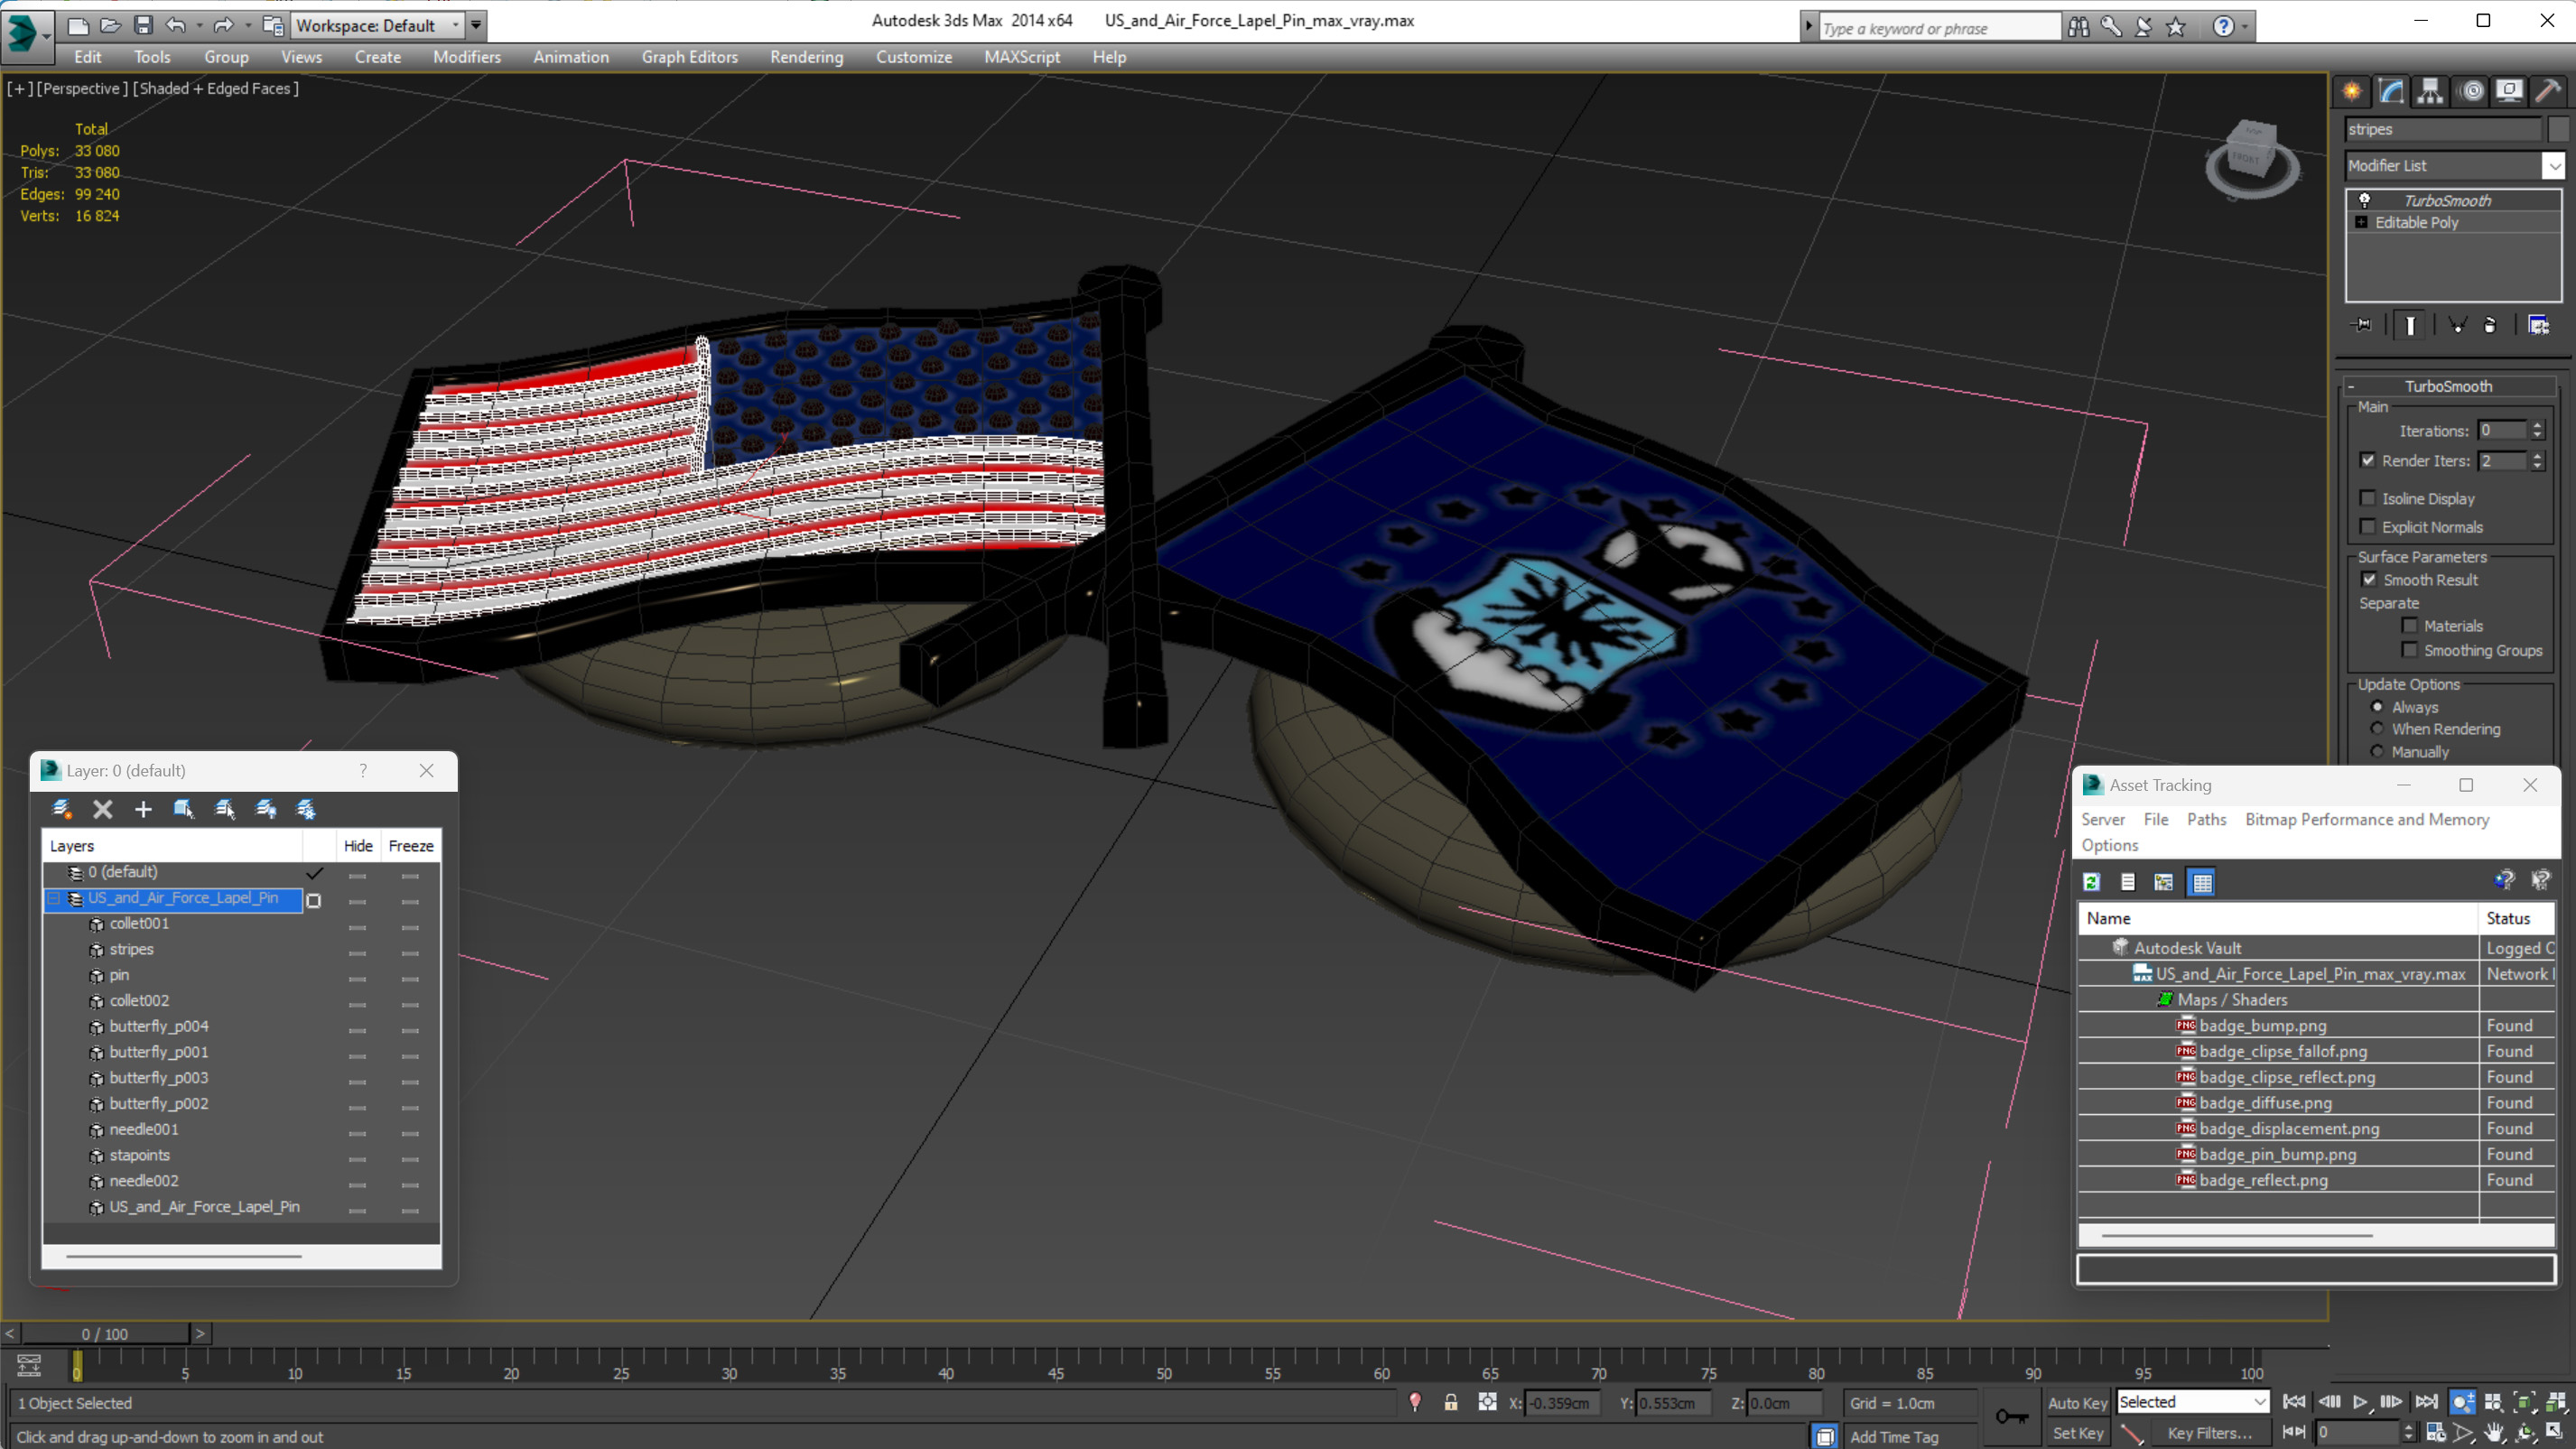The height and width of the screenshot is (1449, 2576).
Task: Collapse the US_and_Air_Force_Lapel_Pin layer tree
Action: click(54, 898)
